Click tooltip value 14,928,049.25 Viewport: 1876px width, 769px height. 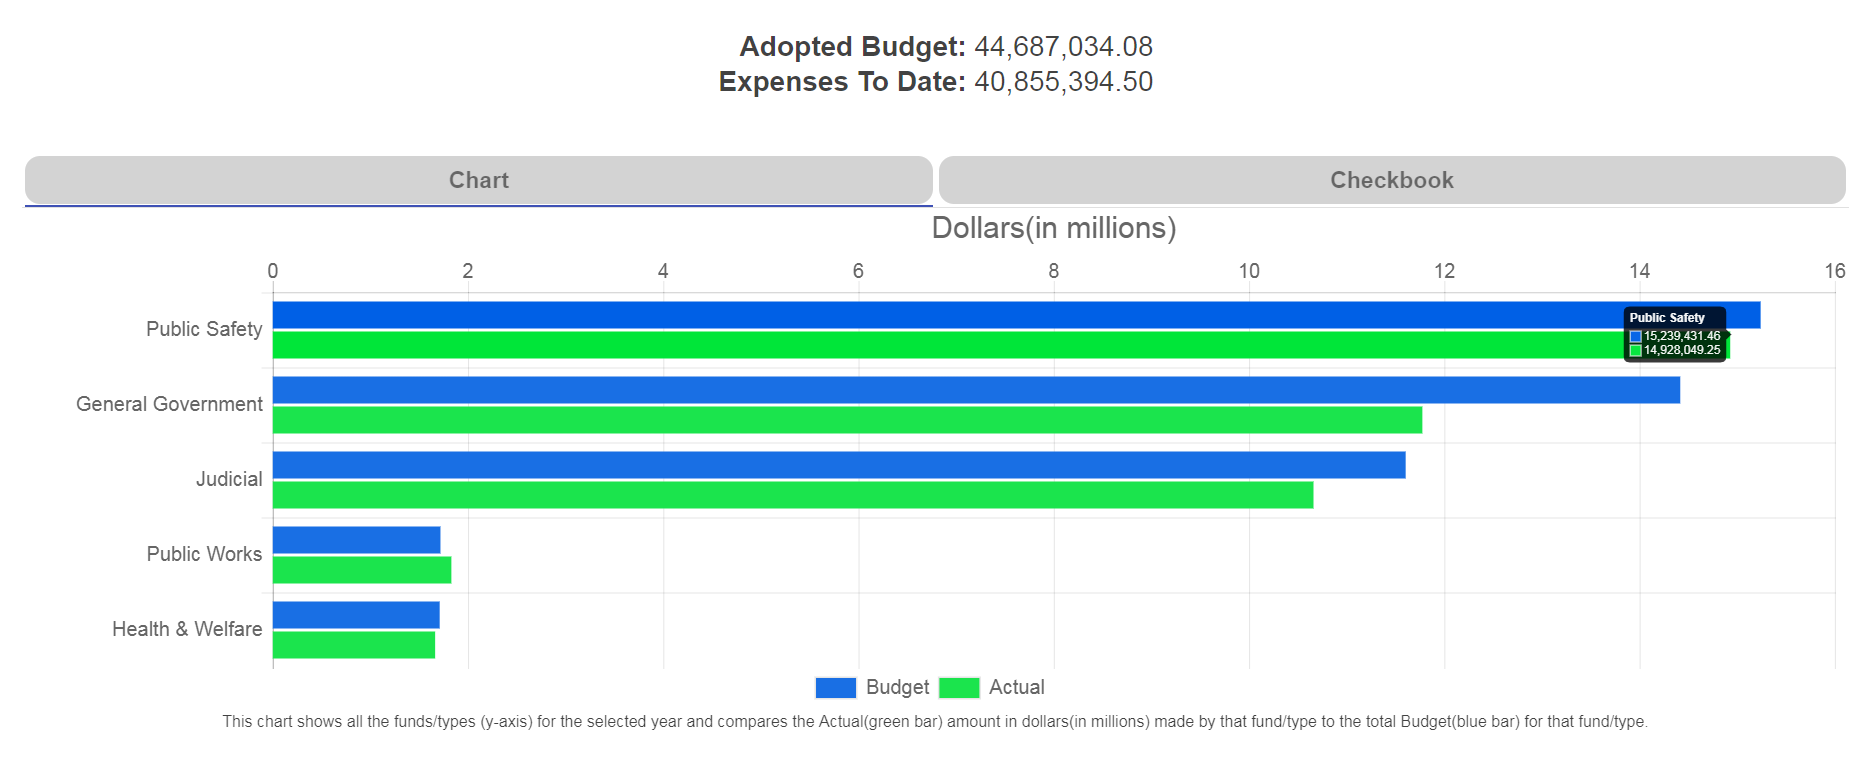click(1682, 350)
